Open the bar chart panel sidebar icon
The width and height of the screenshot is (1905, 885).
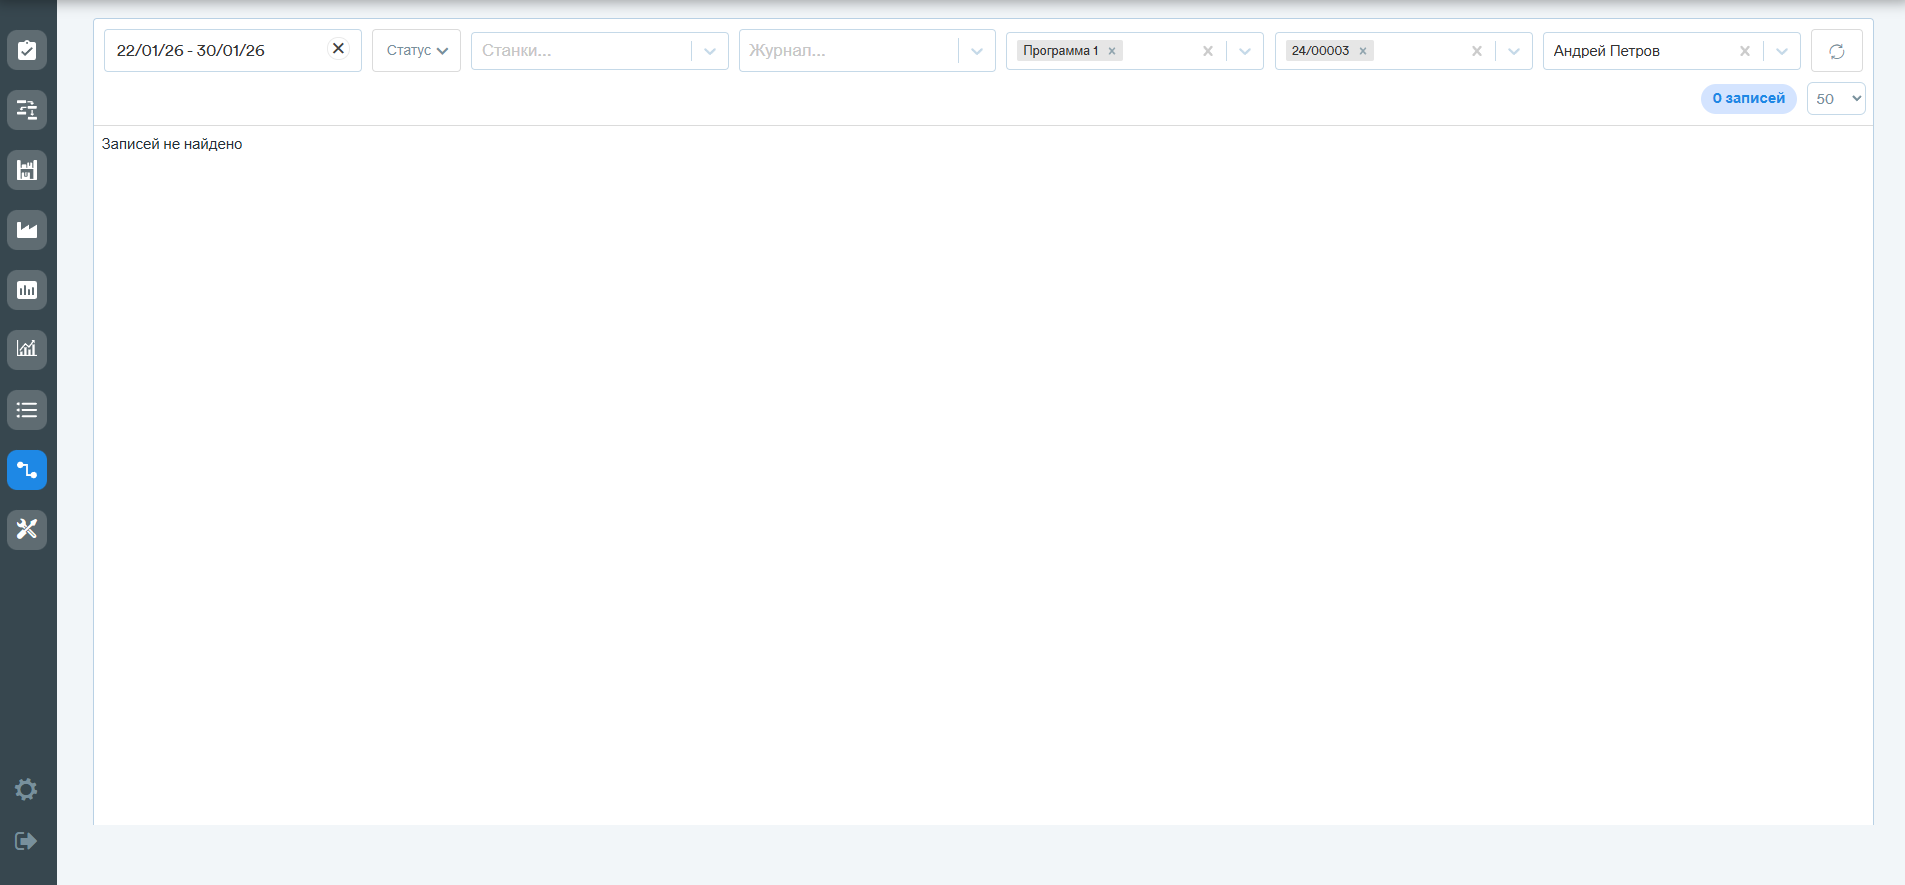coord(27,290)
